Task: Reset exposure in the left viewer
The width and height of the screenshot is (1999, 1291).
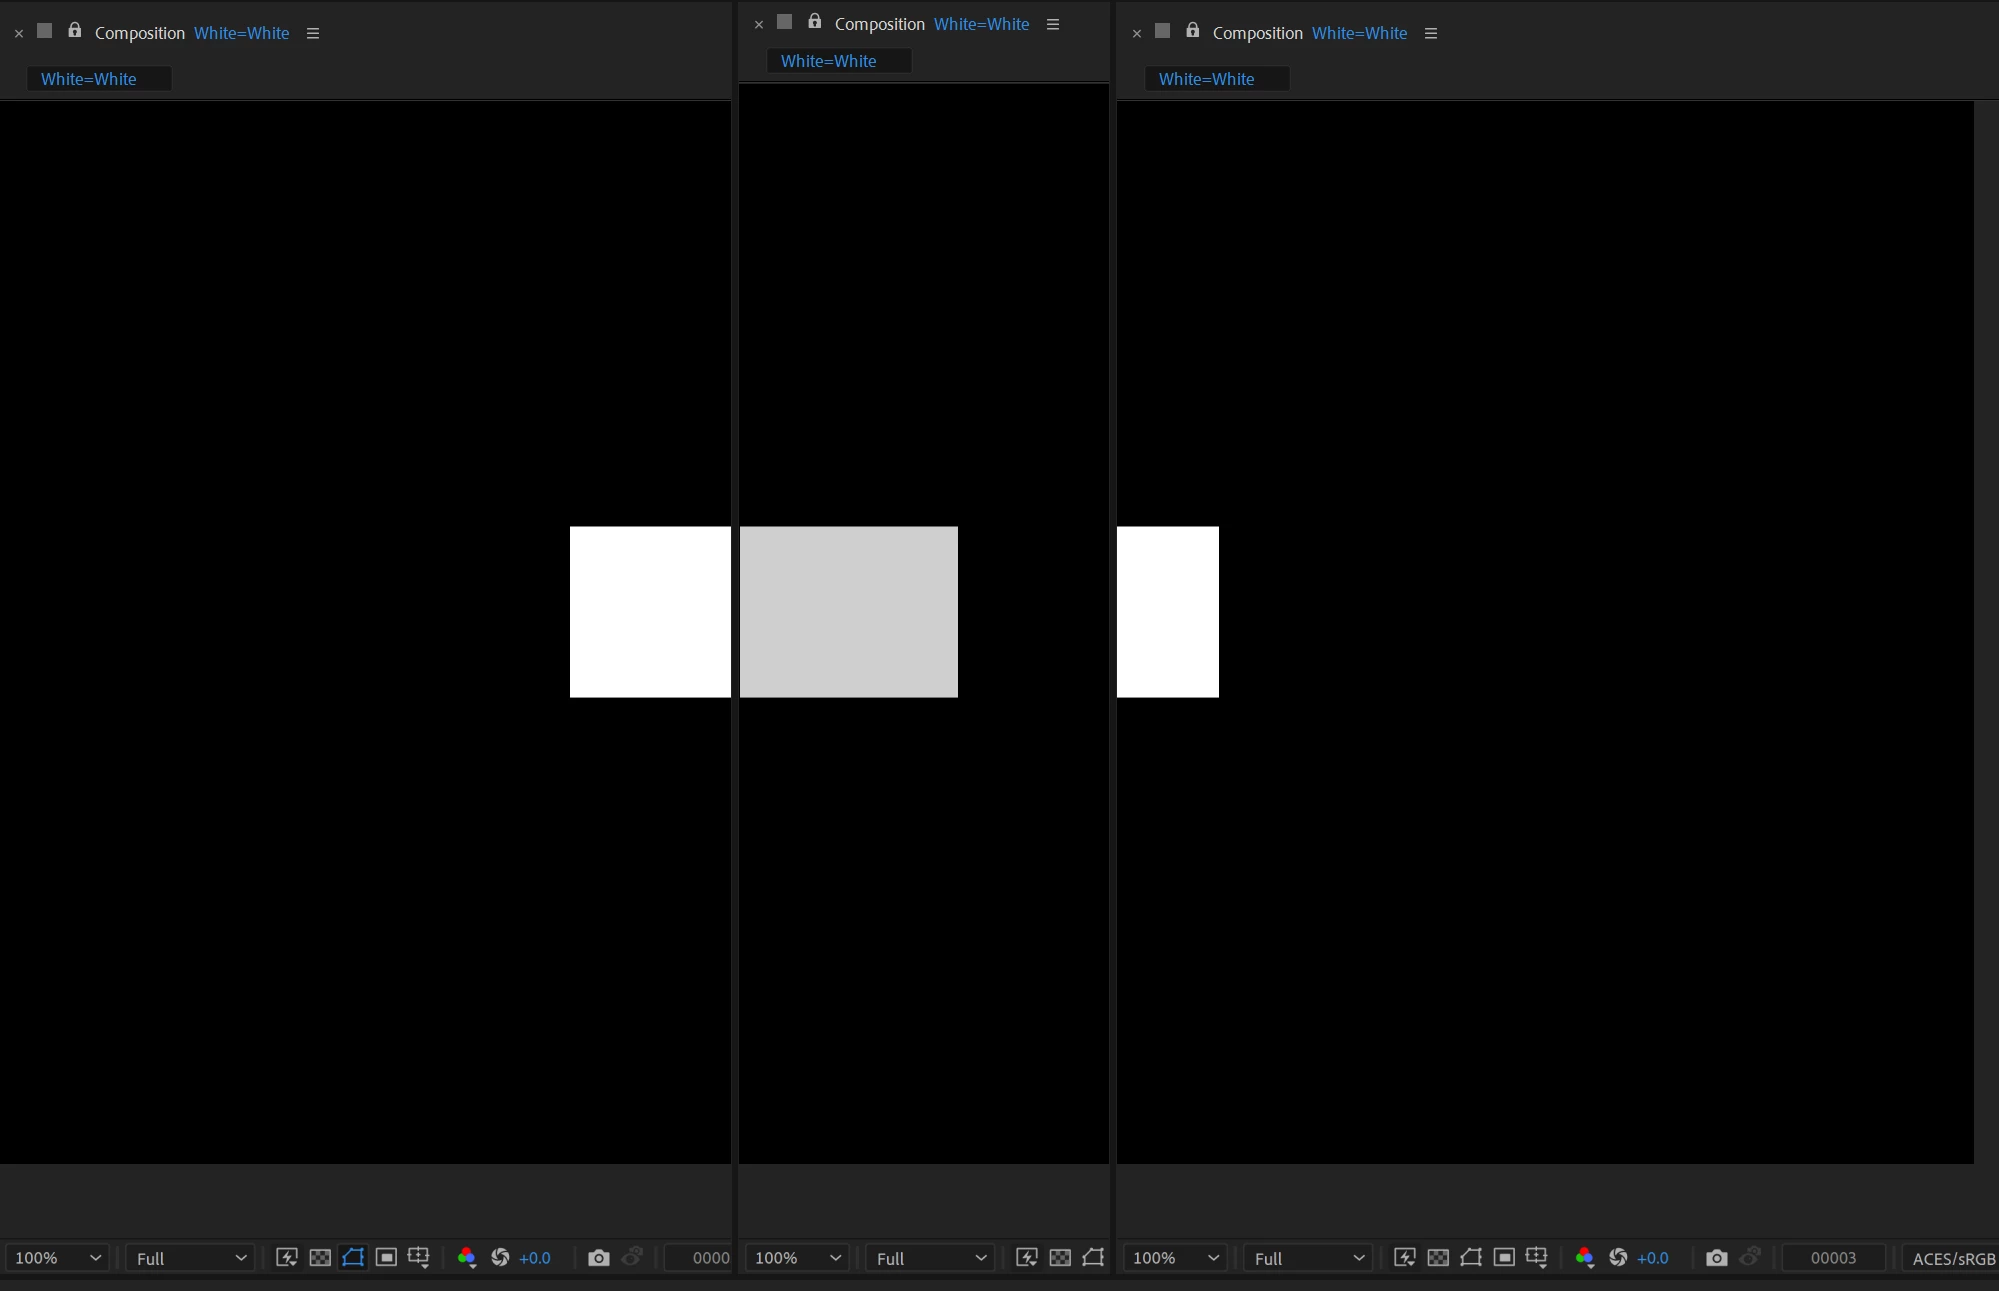Action: pyautogui.click(x=500, y=1258)
